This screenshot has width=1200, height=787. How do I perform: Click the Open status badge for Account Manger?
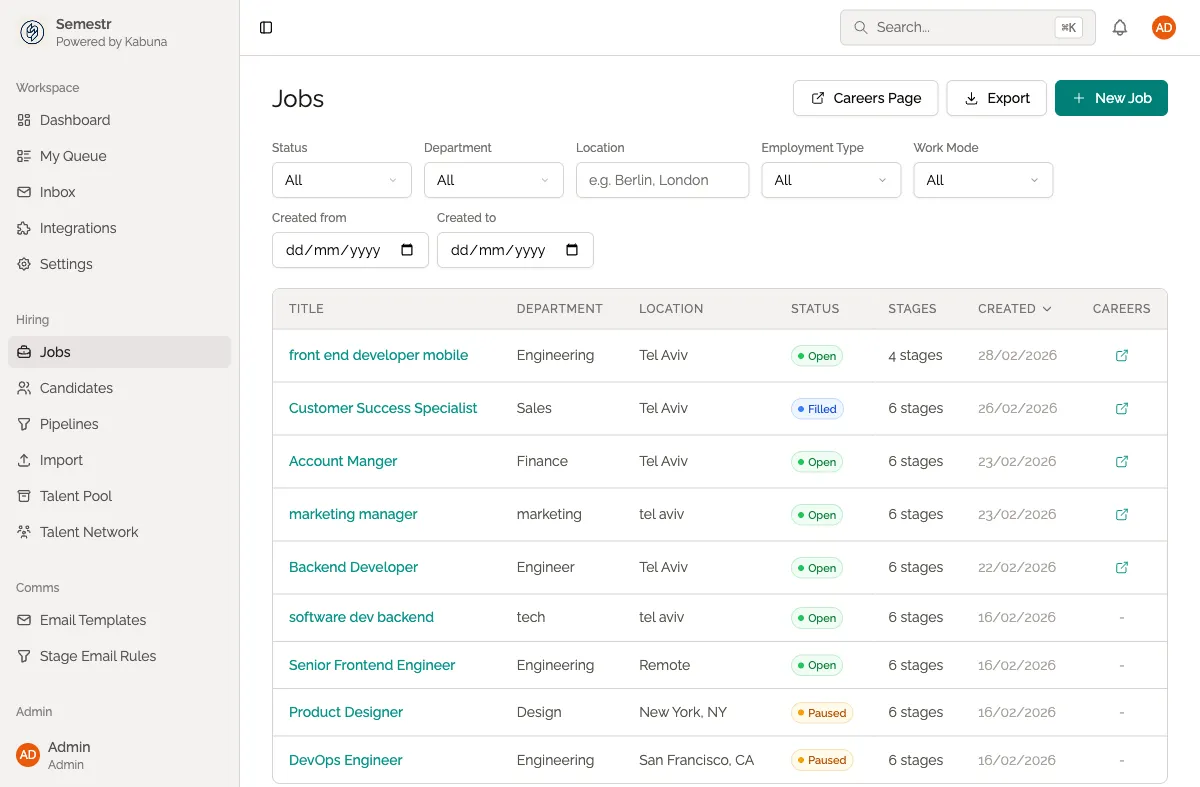(816, 461)
